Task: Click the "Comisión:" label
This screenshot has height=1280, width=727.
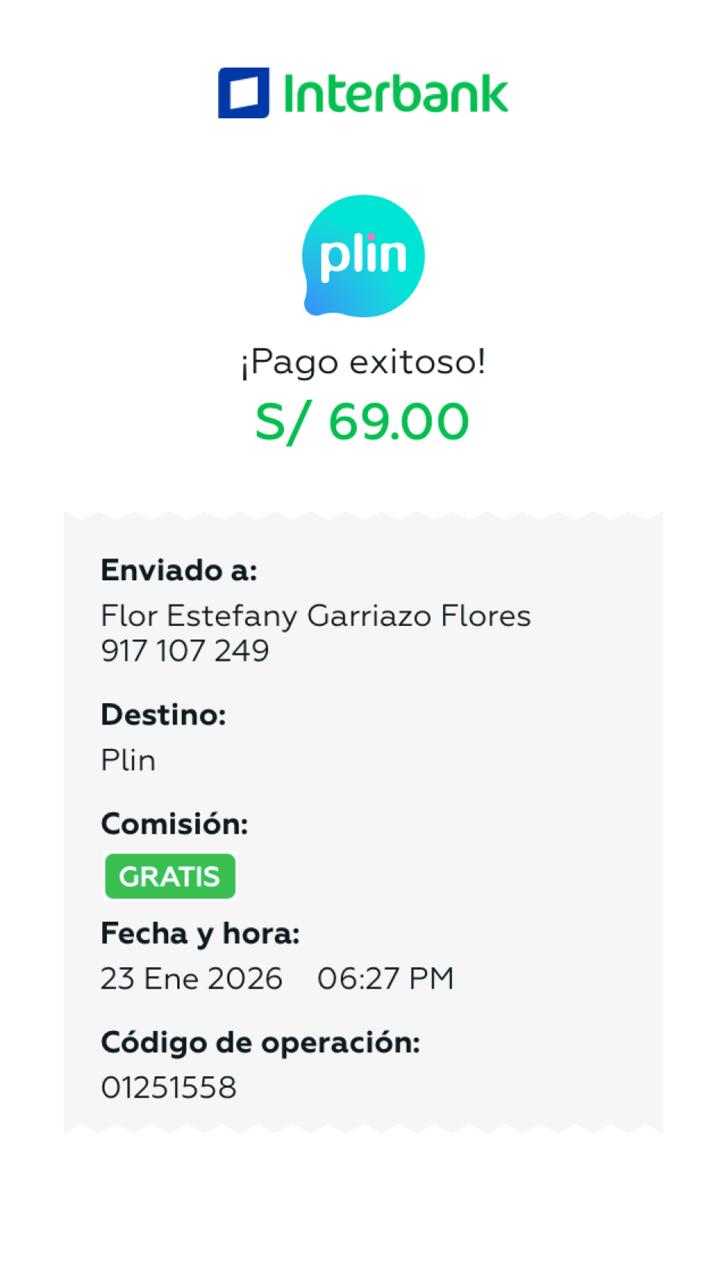Action: [174, 824]
